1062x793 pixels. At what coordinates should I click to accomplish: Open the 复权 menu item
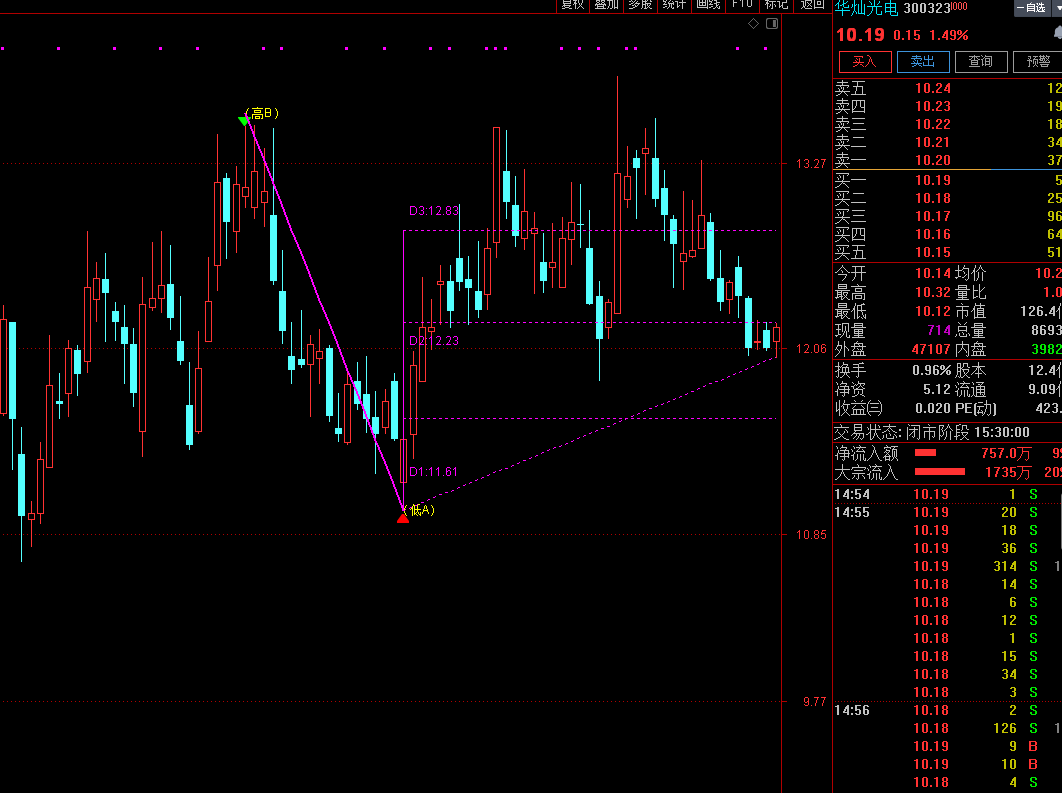(x=572, y=5)
